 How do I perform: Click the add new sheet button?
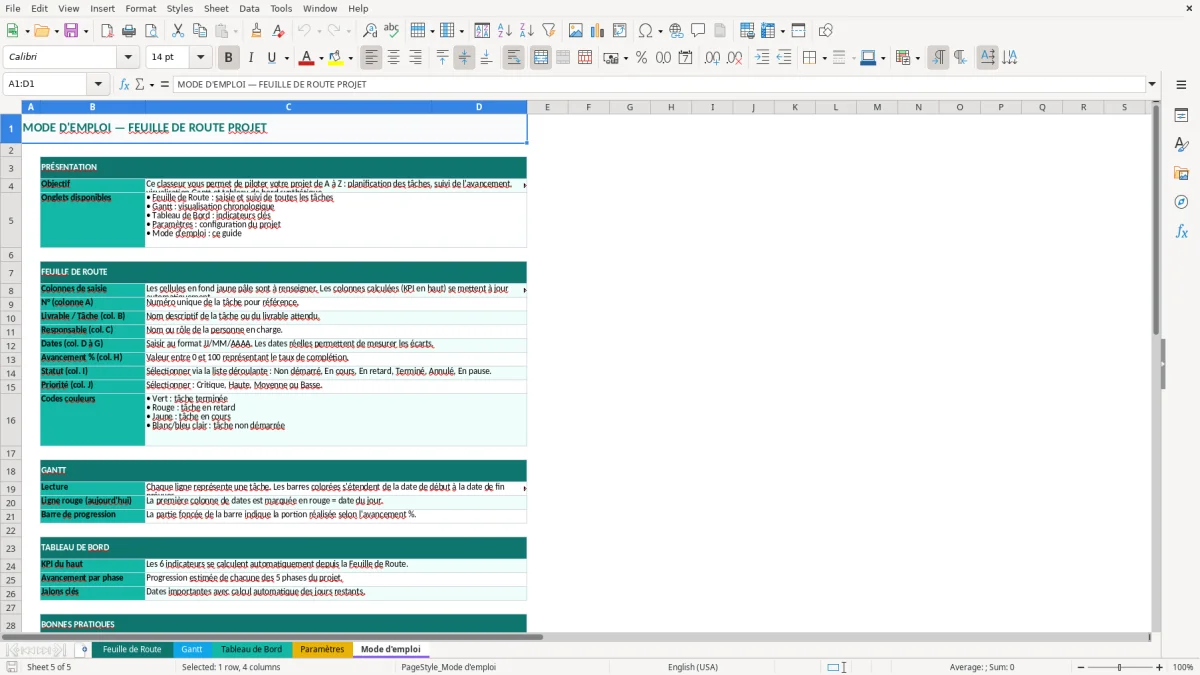84,649
